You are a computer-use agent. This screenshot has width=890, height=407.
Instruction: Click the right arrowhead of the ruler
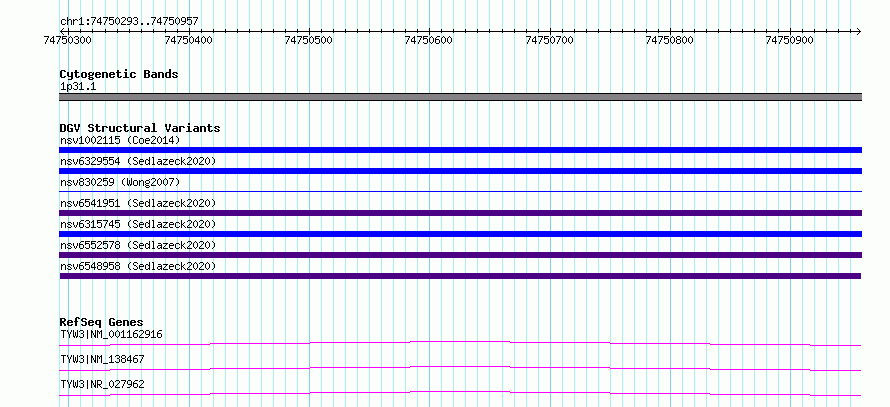(x=858, y=31)
